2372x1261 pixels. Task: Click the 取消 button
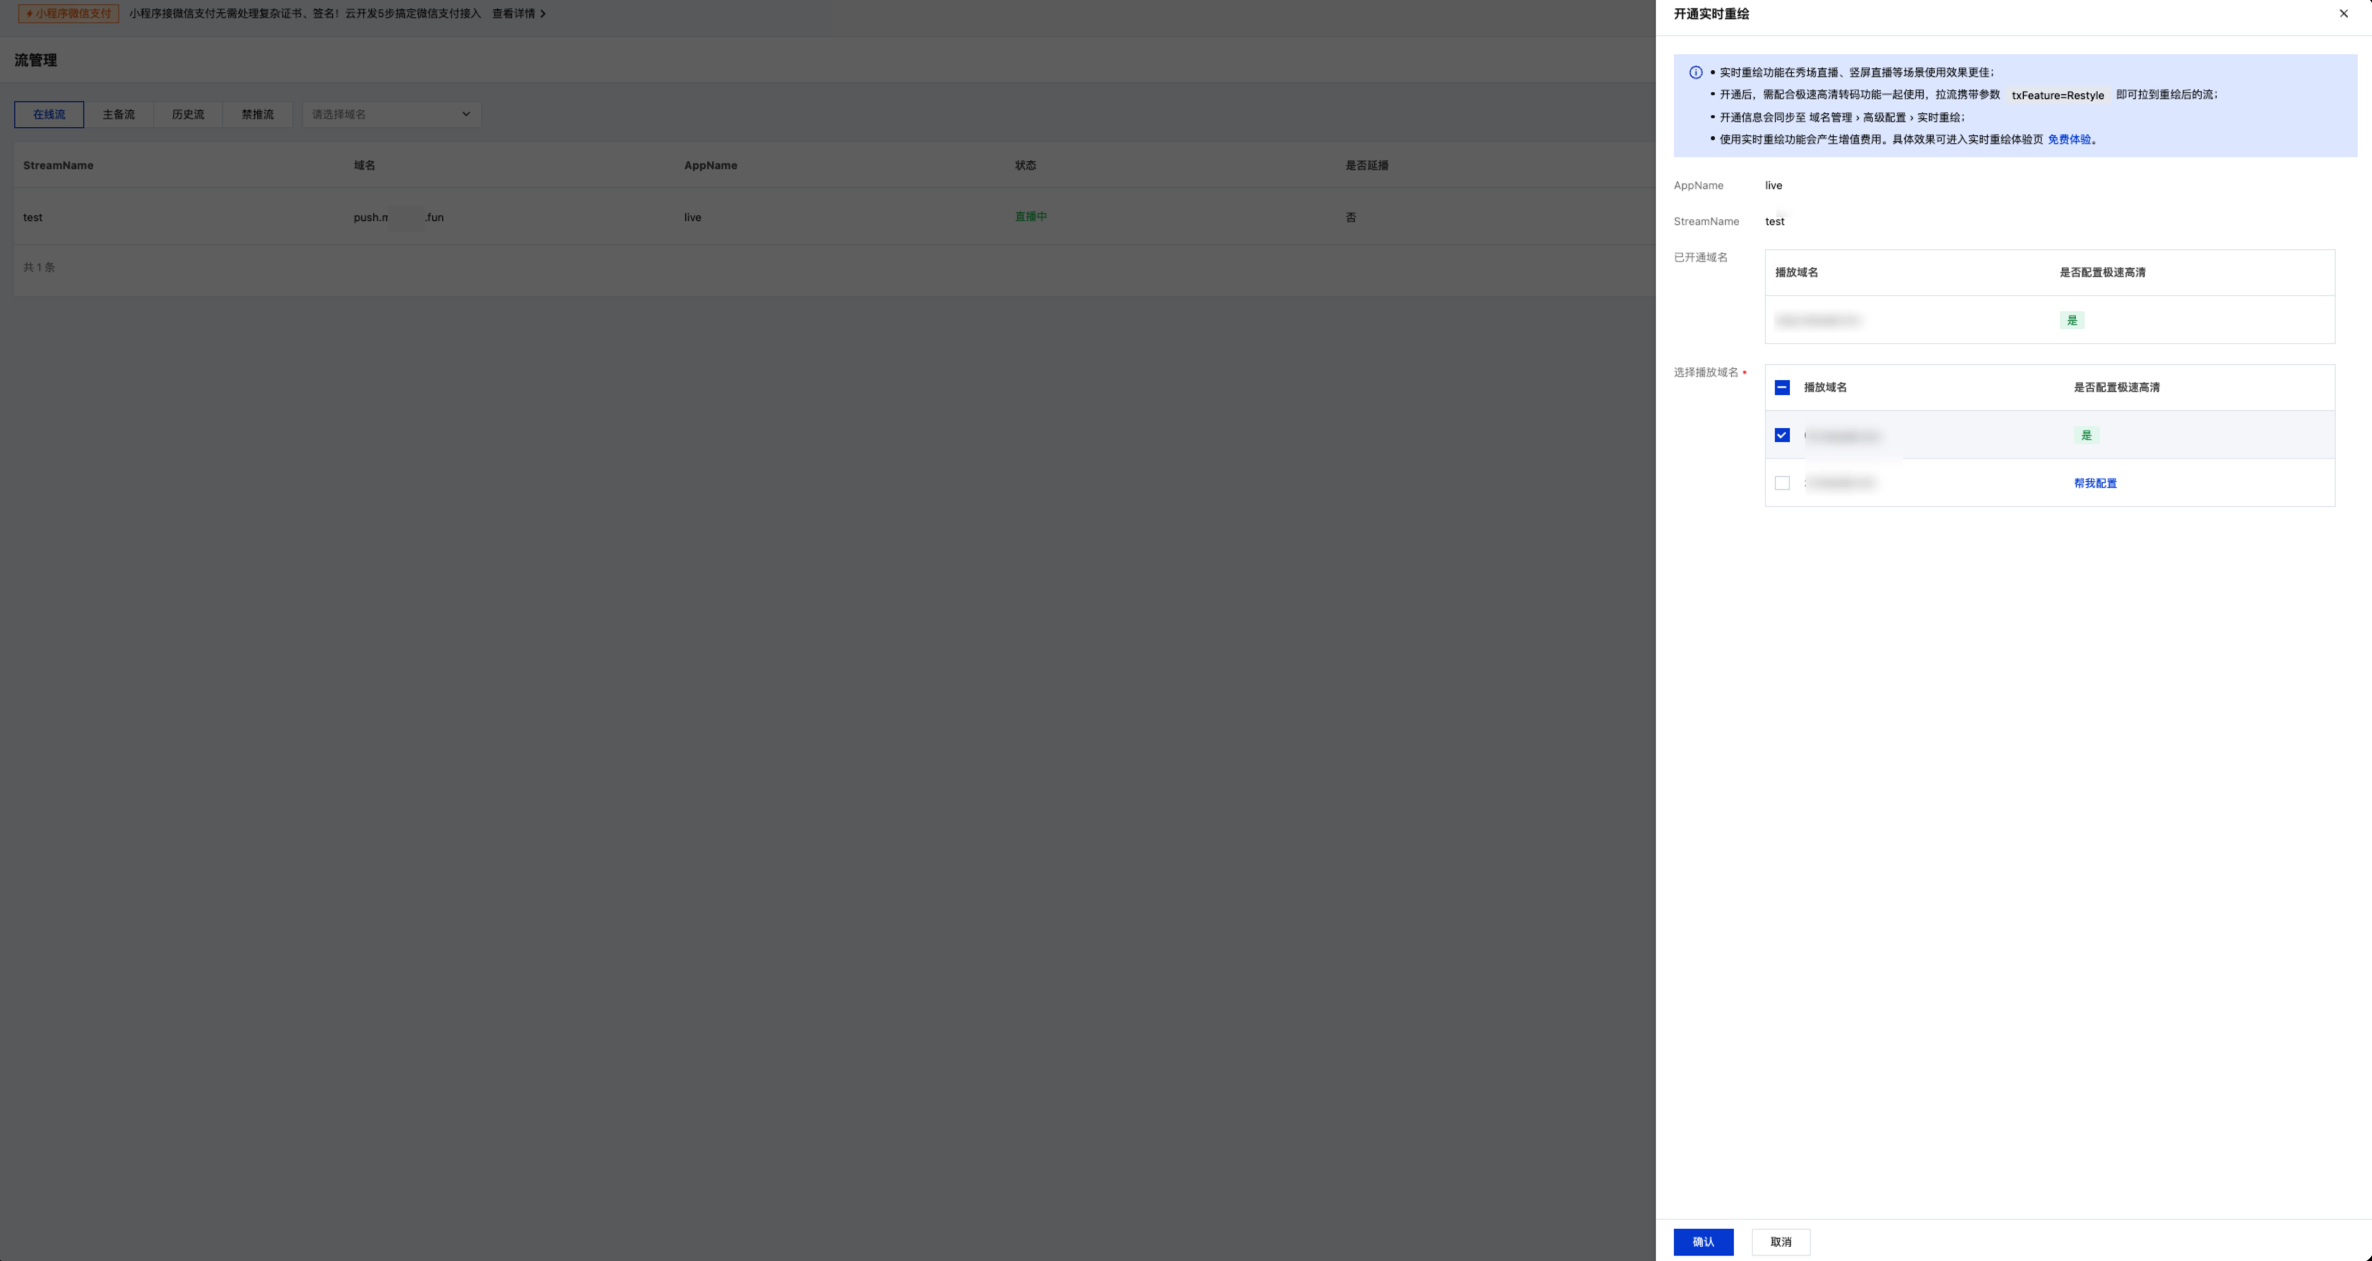pos(1781,1242)
